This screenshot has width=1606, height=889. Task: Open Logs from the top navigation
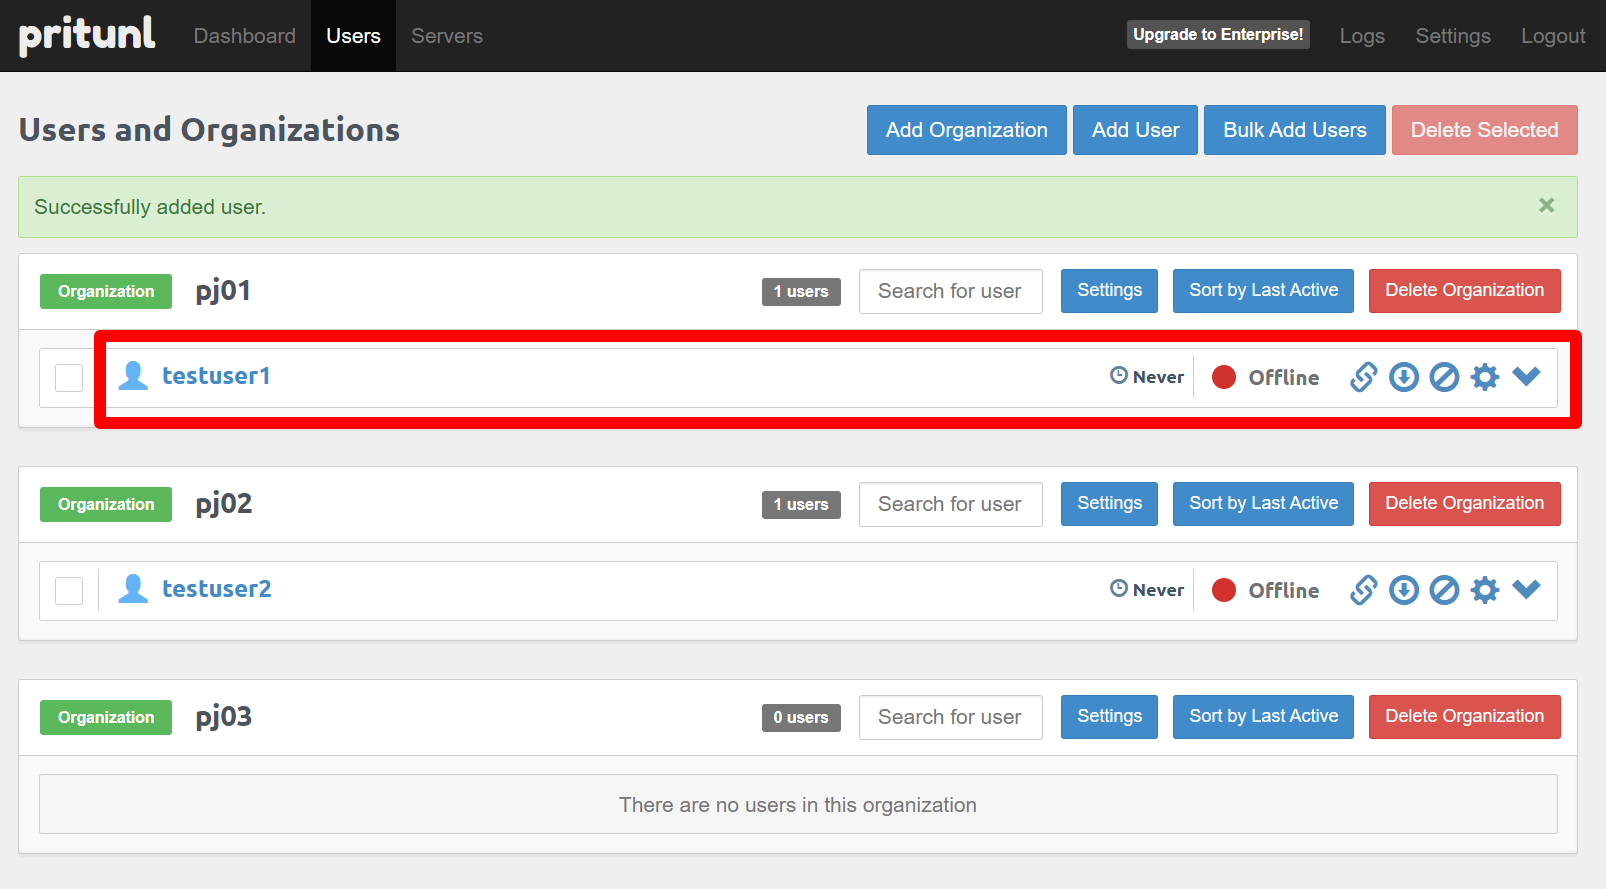(1362, 36)
